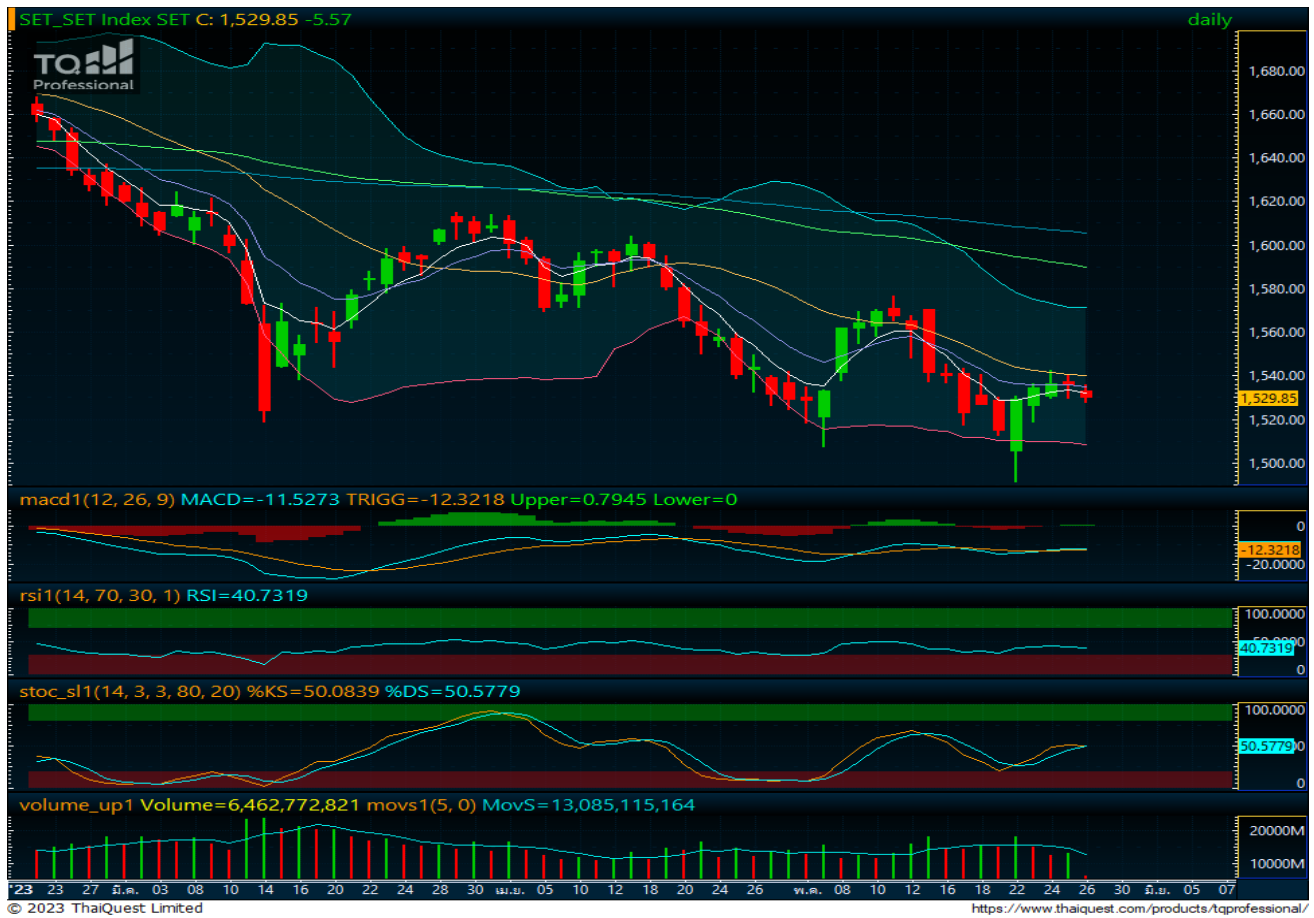Click the TRIGG=-12.3218 value
Image resolution: width=1314 pixels, height=918 pixels.
tap(425, 498)
